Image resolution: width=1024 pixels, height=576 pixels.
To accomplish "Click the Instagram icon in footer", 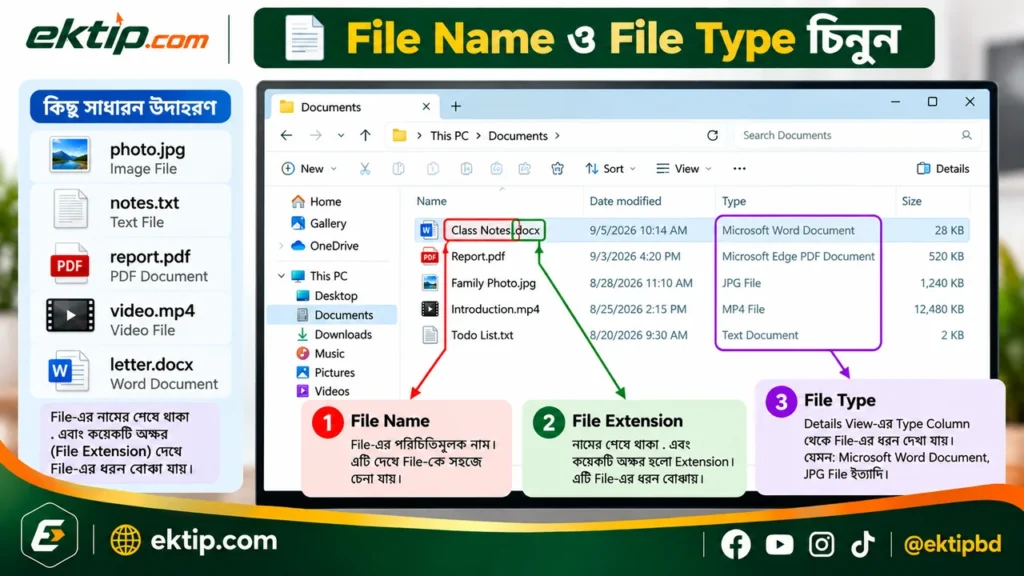I will coord(821,544).
